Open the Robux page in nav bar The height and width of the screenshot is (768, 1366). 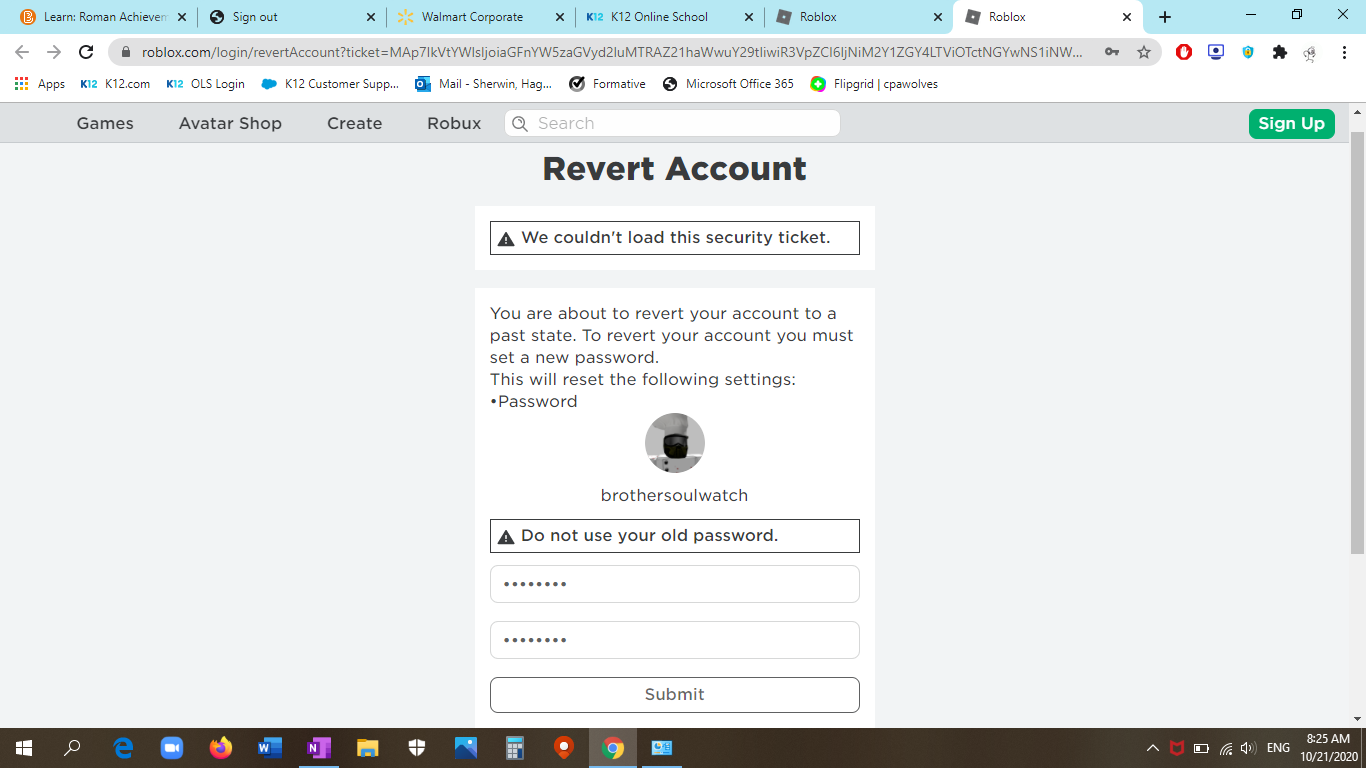pos(454,123)
